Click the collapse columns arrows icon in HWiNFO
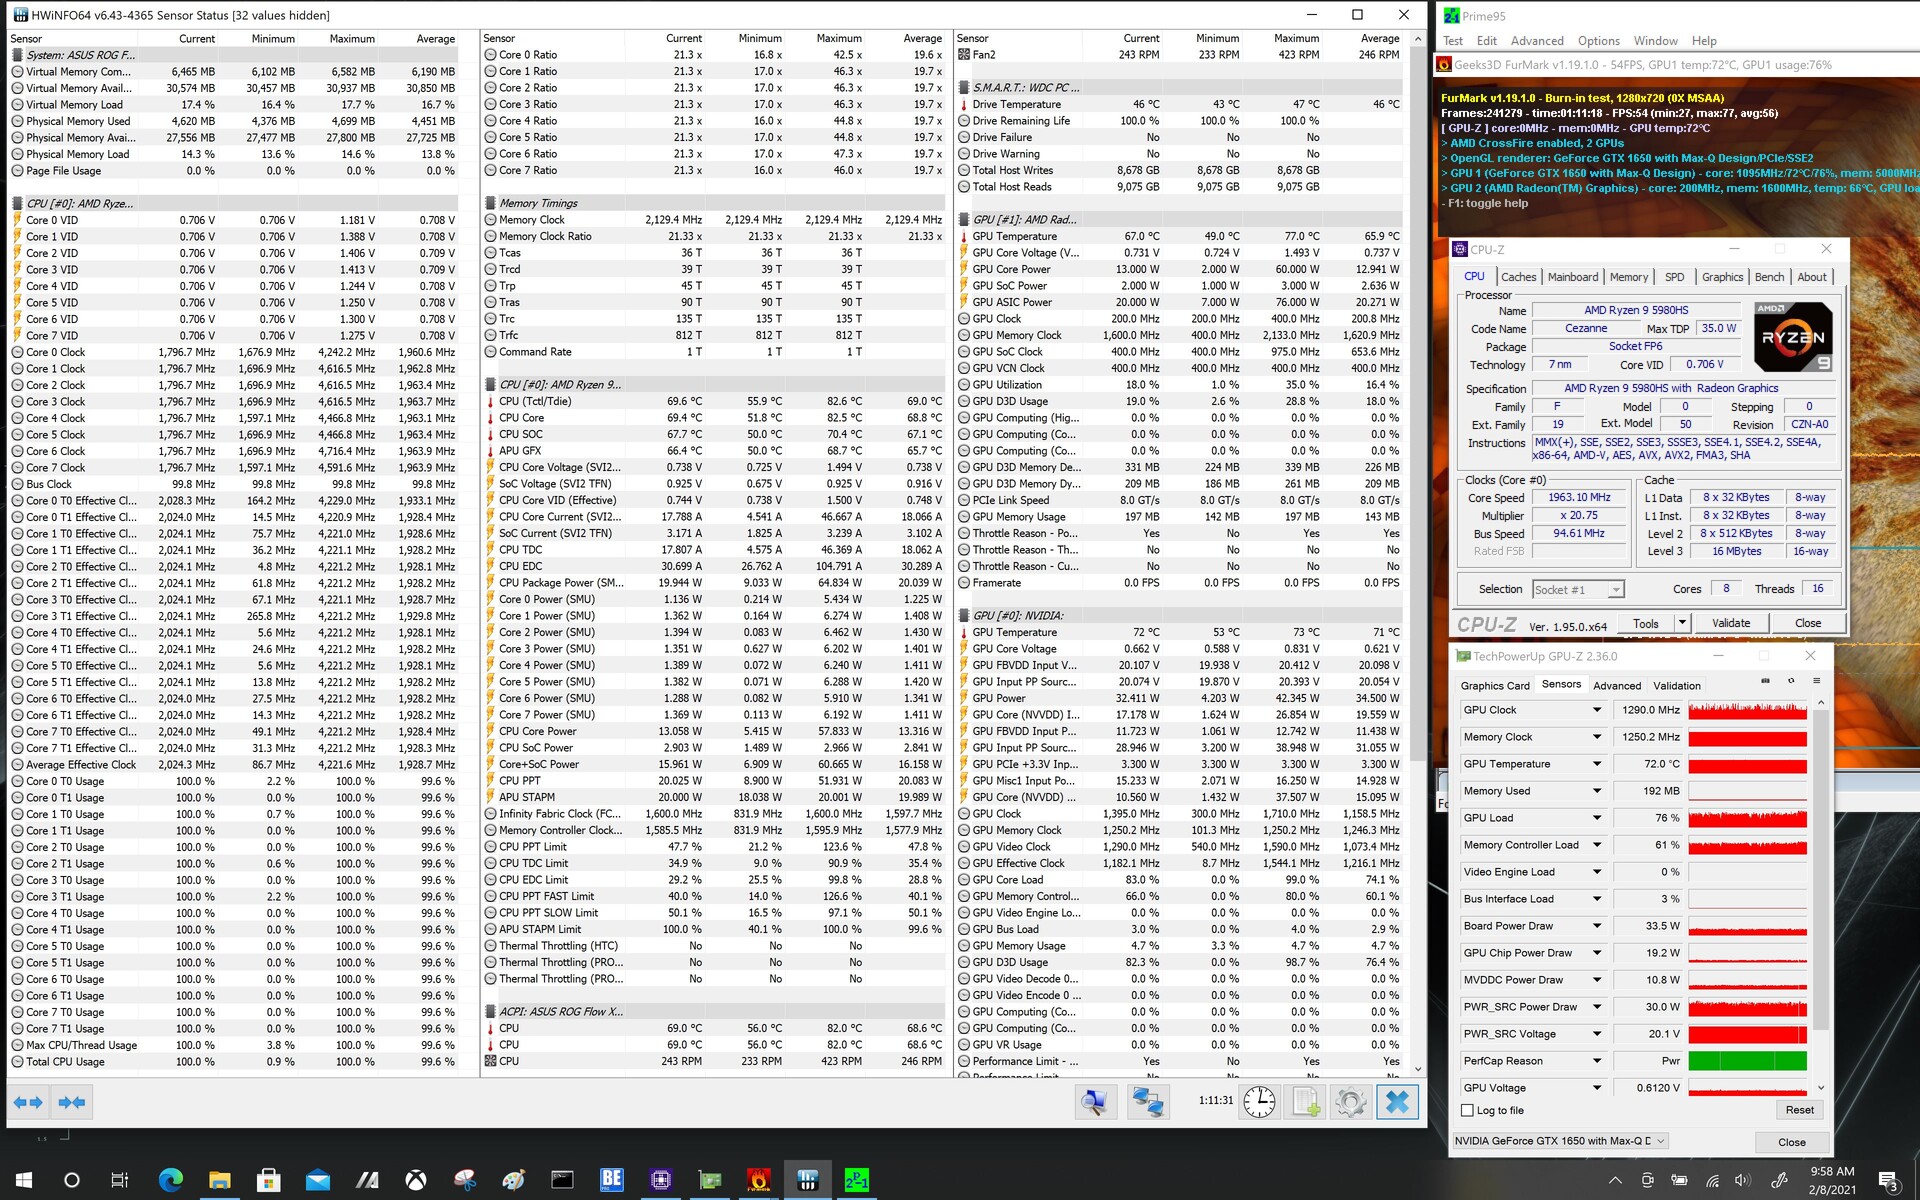The image size is (1920, 1200). [72, 1102]
